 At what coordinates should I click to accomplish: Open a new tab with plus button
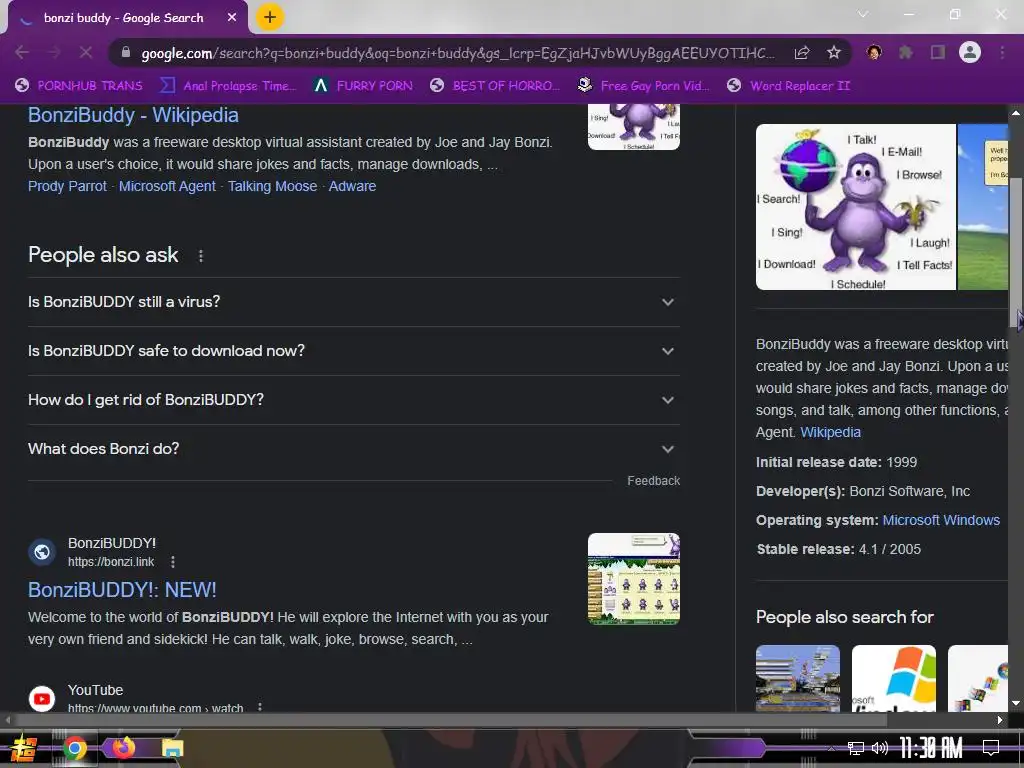point(269,18)
